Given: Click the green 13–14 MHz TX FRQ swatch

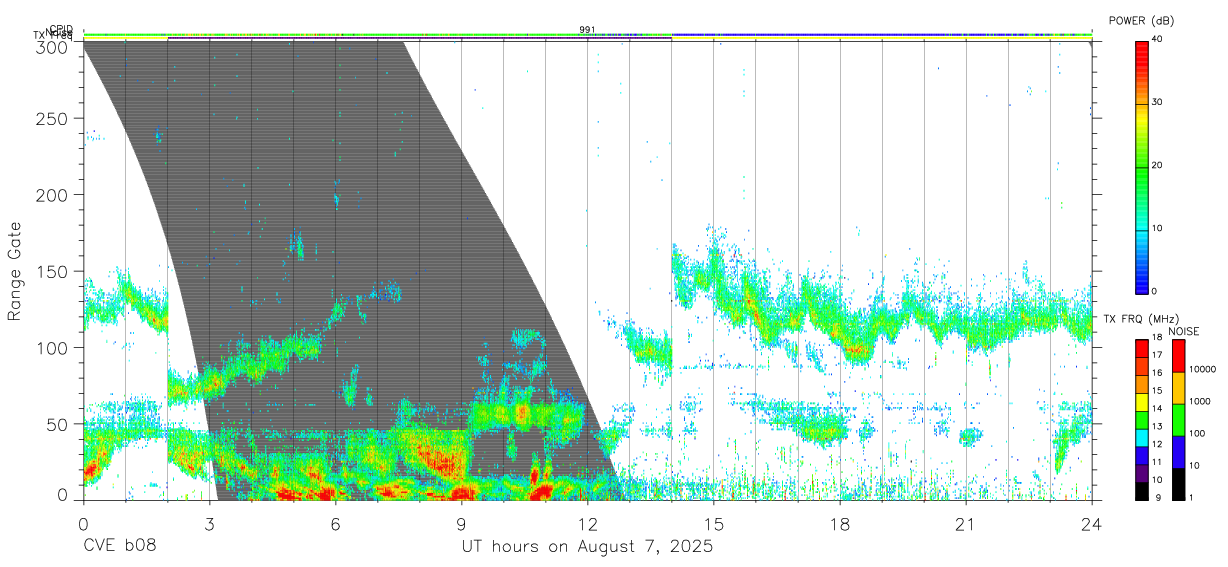Looking at the screenshot, I should click(1142, 419).
